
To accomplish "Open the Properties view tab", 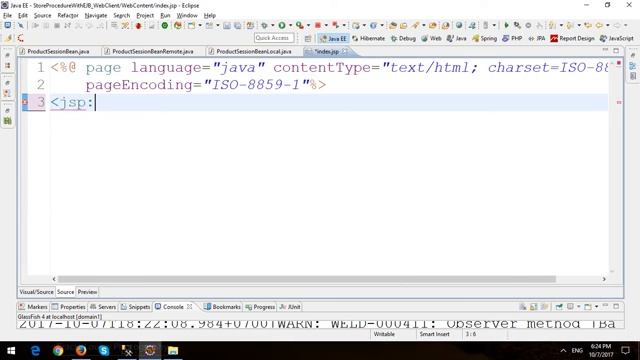I will tap(69, 307).
